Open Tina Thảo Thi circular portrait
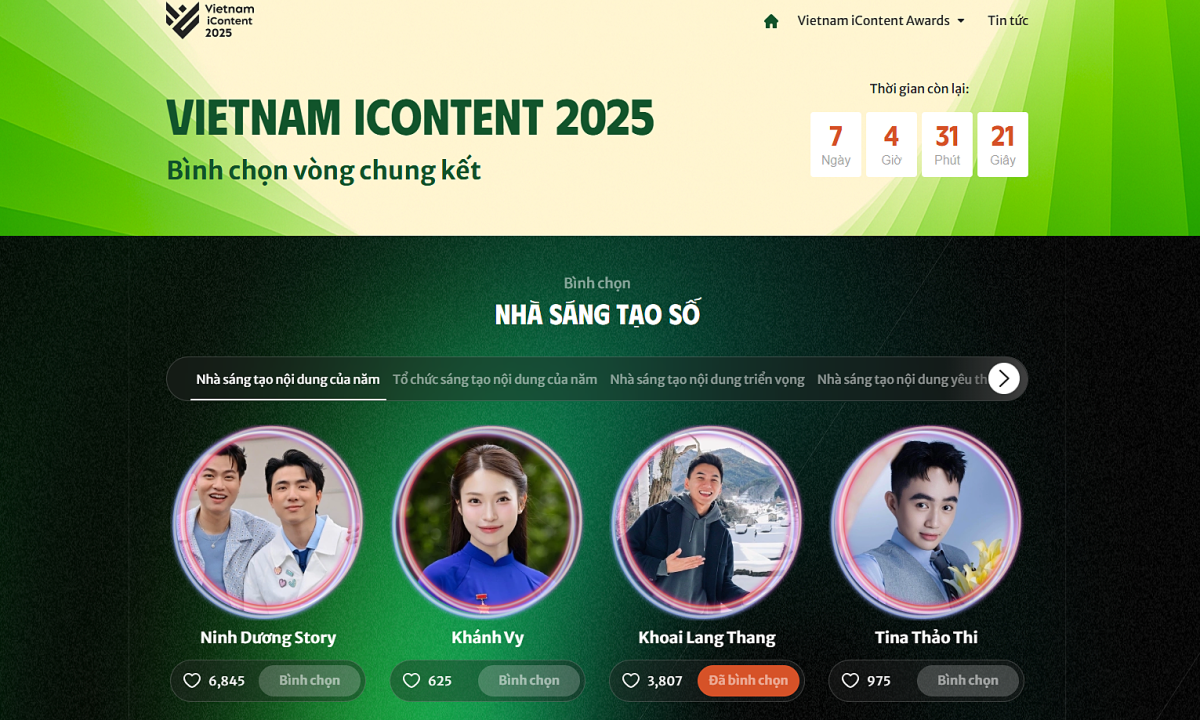The width and height of the screenshot is (1200, 720). pyautogui.click(x=926, y=521)
